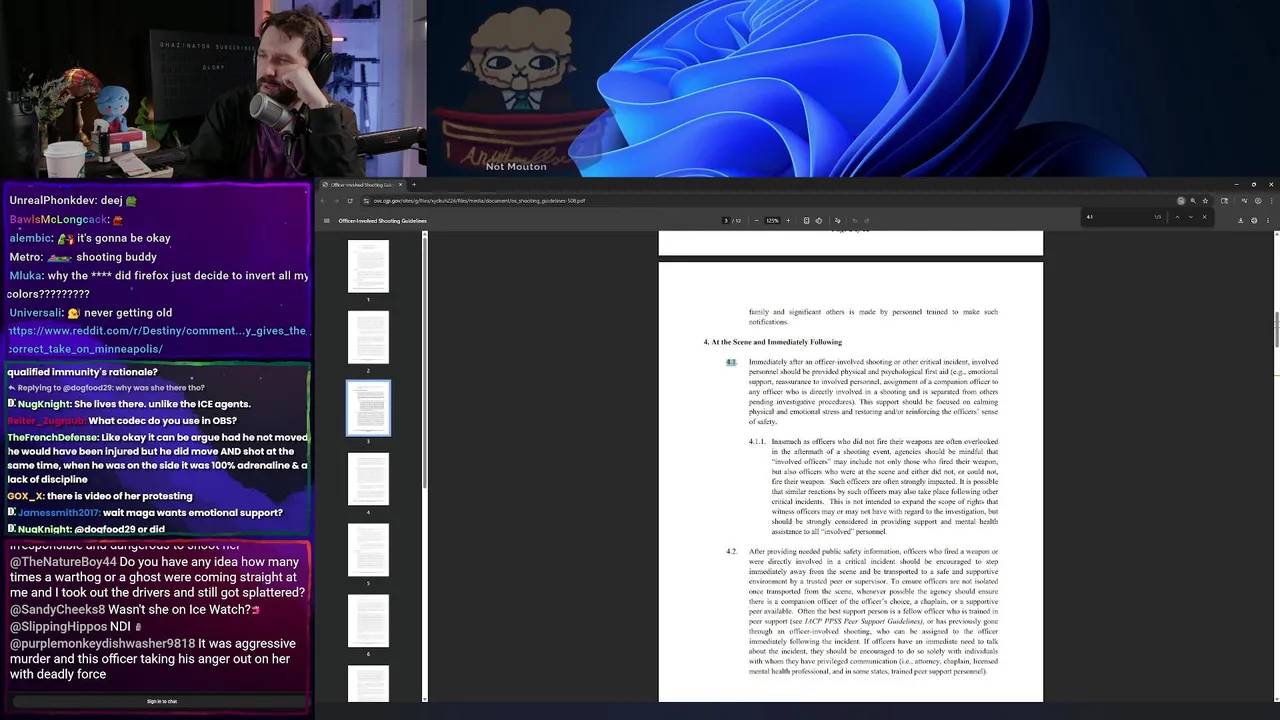Screen dimensions: 1280x720
Task: Undo the last PDF annotation
Action: coord(855,220)
